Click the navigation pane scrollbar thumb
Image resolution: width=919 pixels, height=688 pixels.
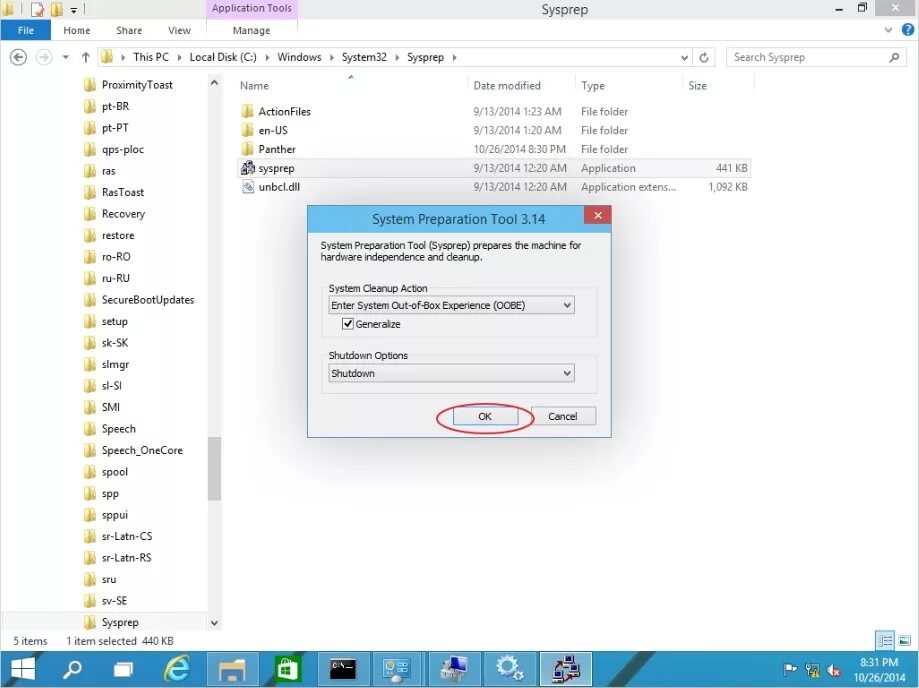tap(215, 469)
